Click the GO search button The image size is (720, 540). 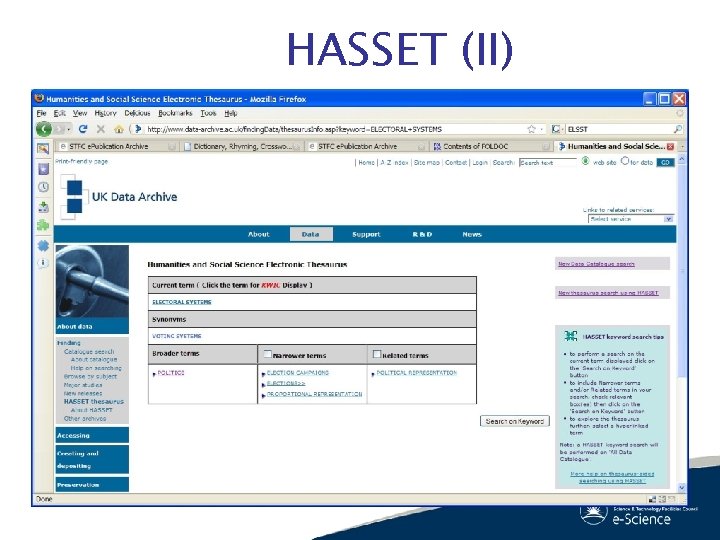tap(665, 162)
